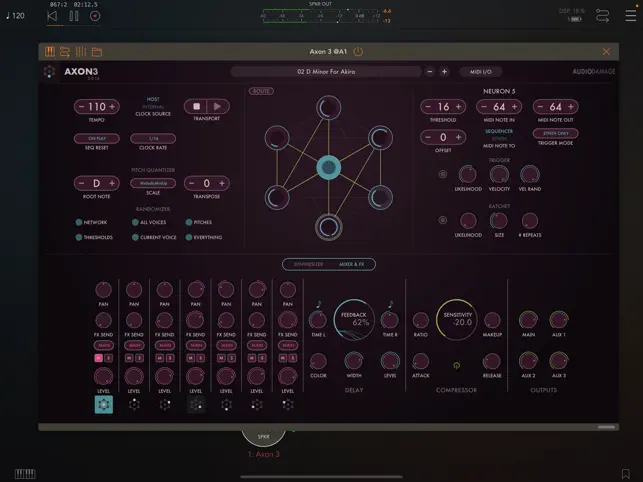Toggle the orange power bypass icon beside Axon 3 @A1
This screenshot has height=482, width=643.
[x=358, y=52]
